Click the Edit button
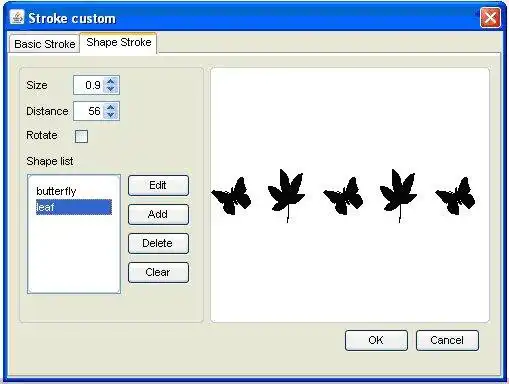 point(158,185)
